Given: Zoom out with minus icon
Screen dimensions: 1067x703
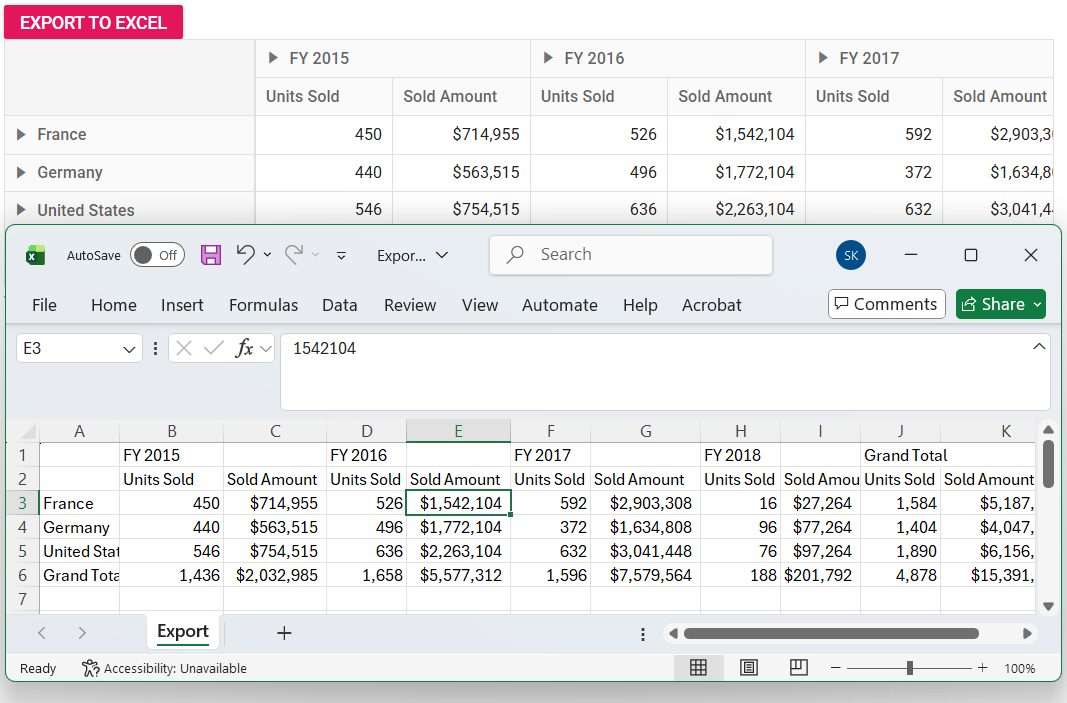Looking at the screenshot, I should pyautogui.click(x=836, y=668).
